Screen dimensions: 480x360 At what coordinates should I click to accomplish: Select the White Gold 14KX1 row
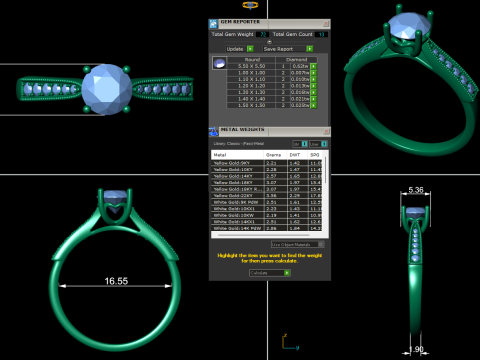pyautogui.click(x=267, y=222)
